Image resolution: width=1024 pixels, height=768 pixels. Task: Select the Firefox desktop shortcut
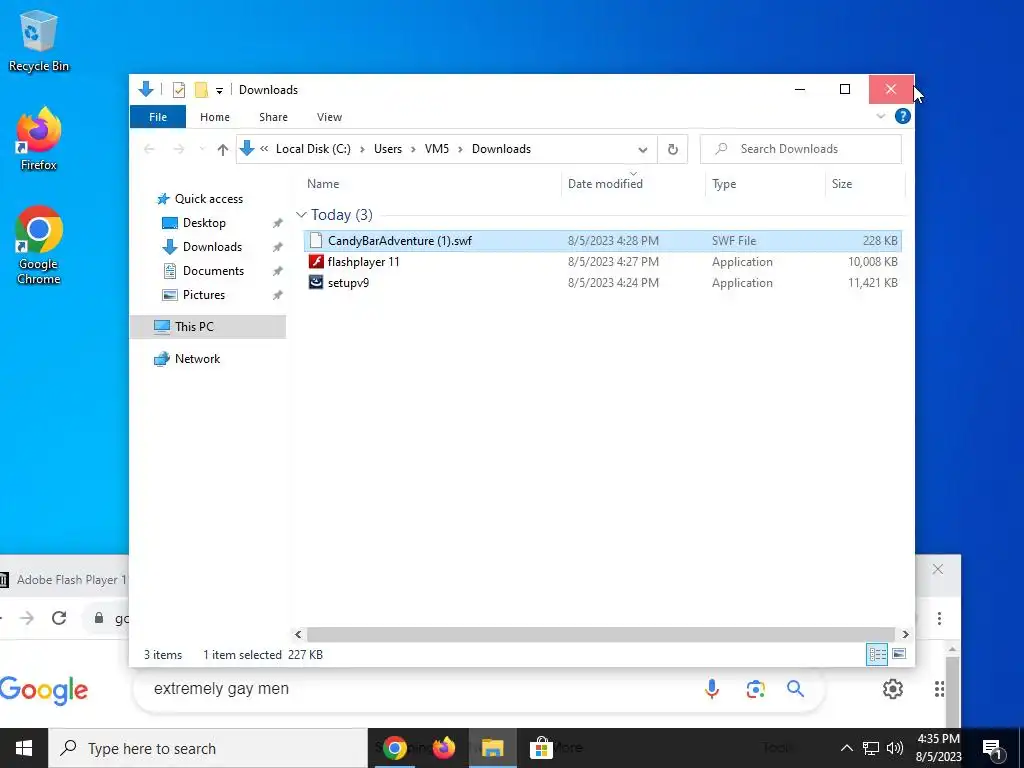tap(39, 139)
